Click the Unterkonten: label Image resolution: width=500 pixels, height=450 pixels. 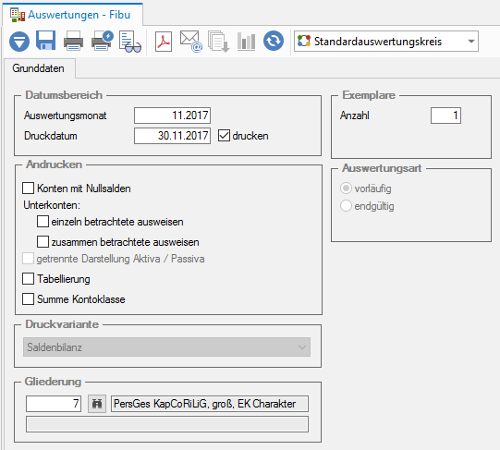click(x=52, y=205)
